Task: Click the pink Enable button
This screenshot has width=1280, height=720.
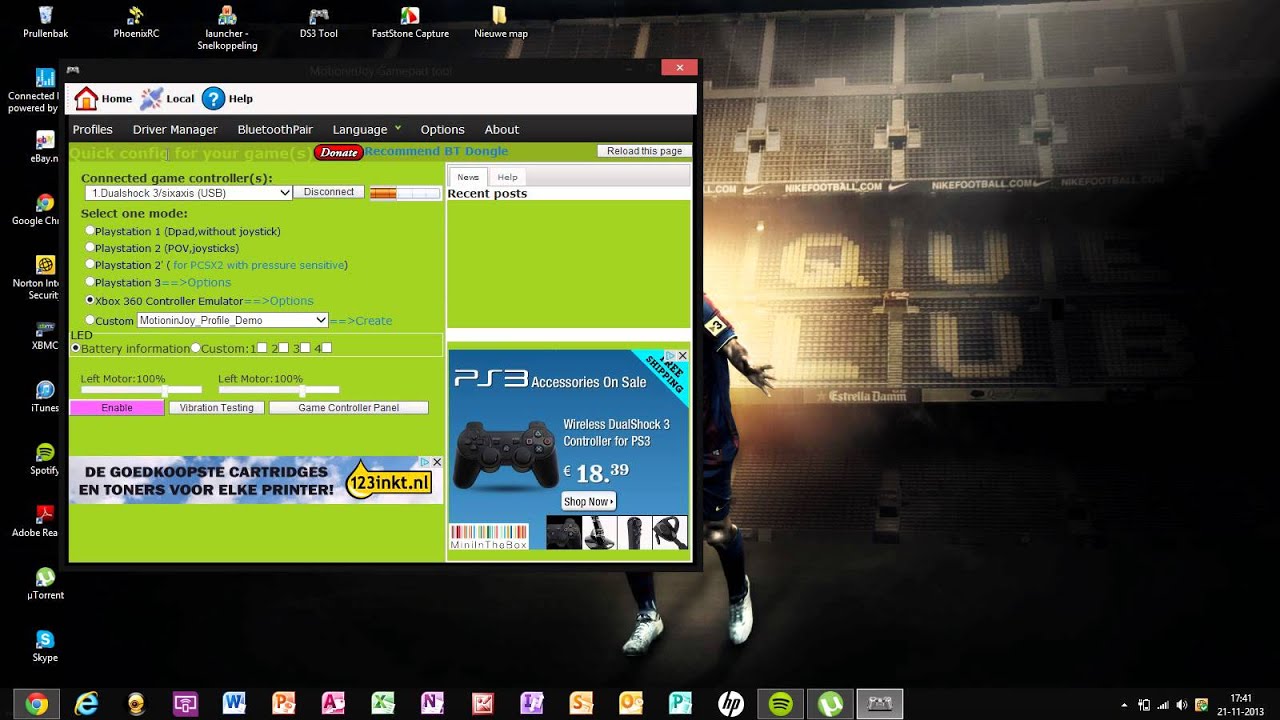Action: pos(117,408)
